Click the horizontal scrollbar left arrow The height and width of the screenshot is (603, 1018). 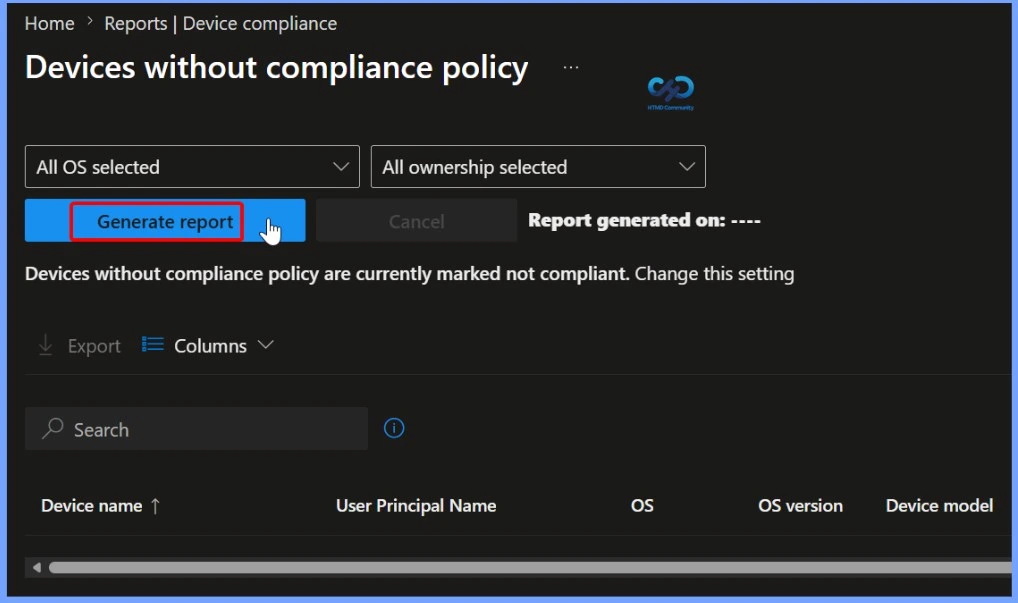(36, 568)
